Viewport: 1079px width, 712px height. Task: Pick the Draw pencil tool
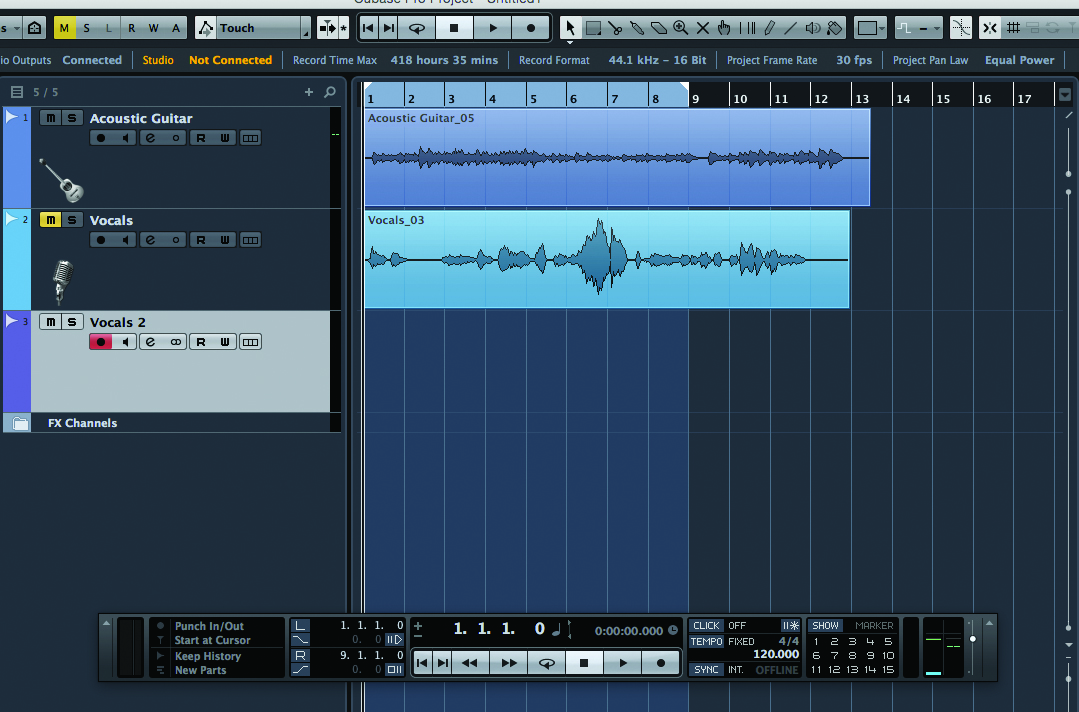770,27
